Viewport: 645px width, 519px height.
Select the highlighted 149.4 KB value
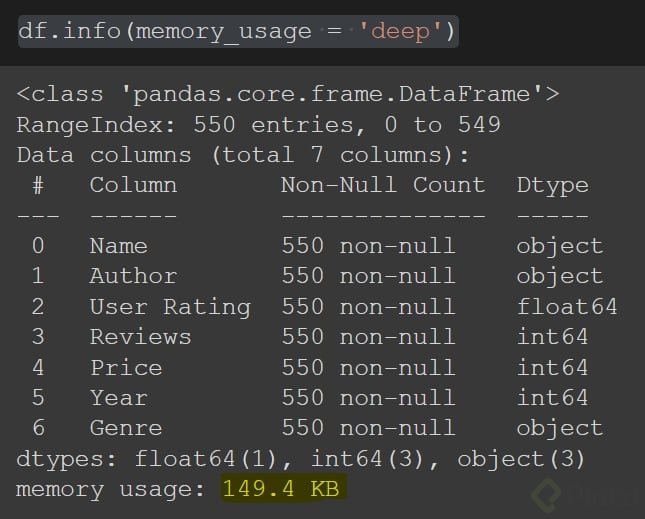tap(284, 489)
